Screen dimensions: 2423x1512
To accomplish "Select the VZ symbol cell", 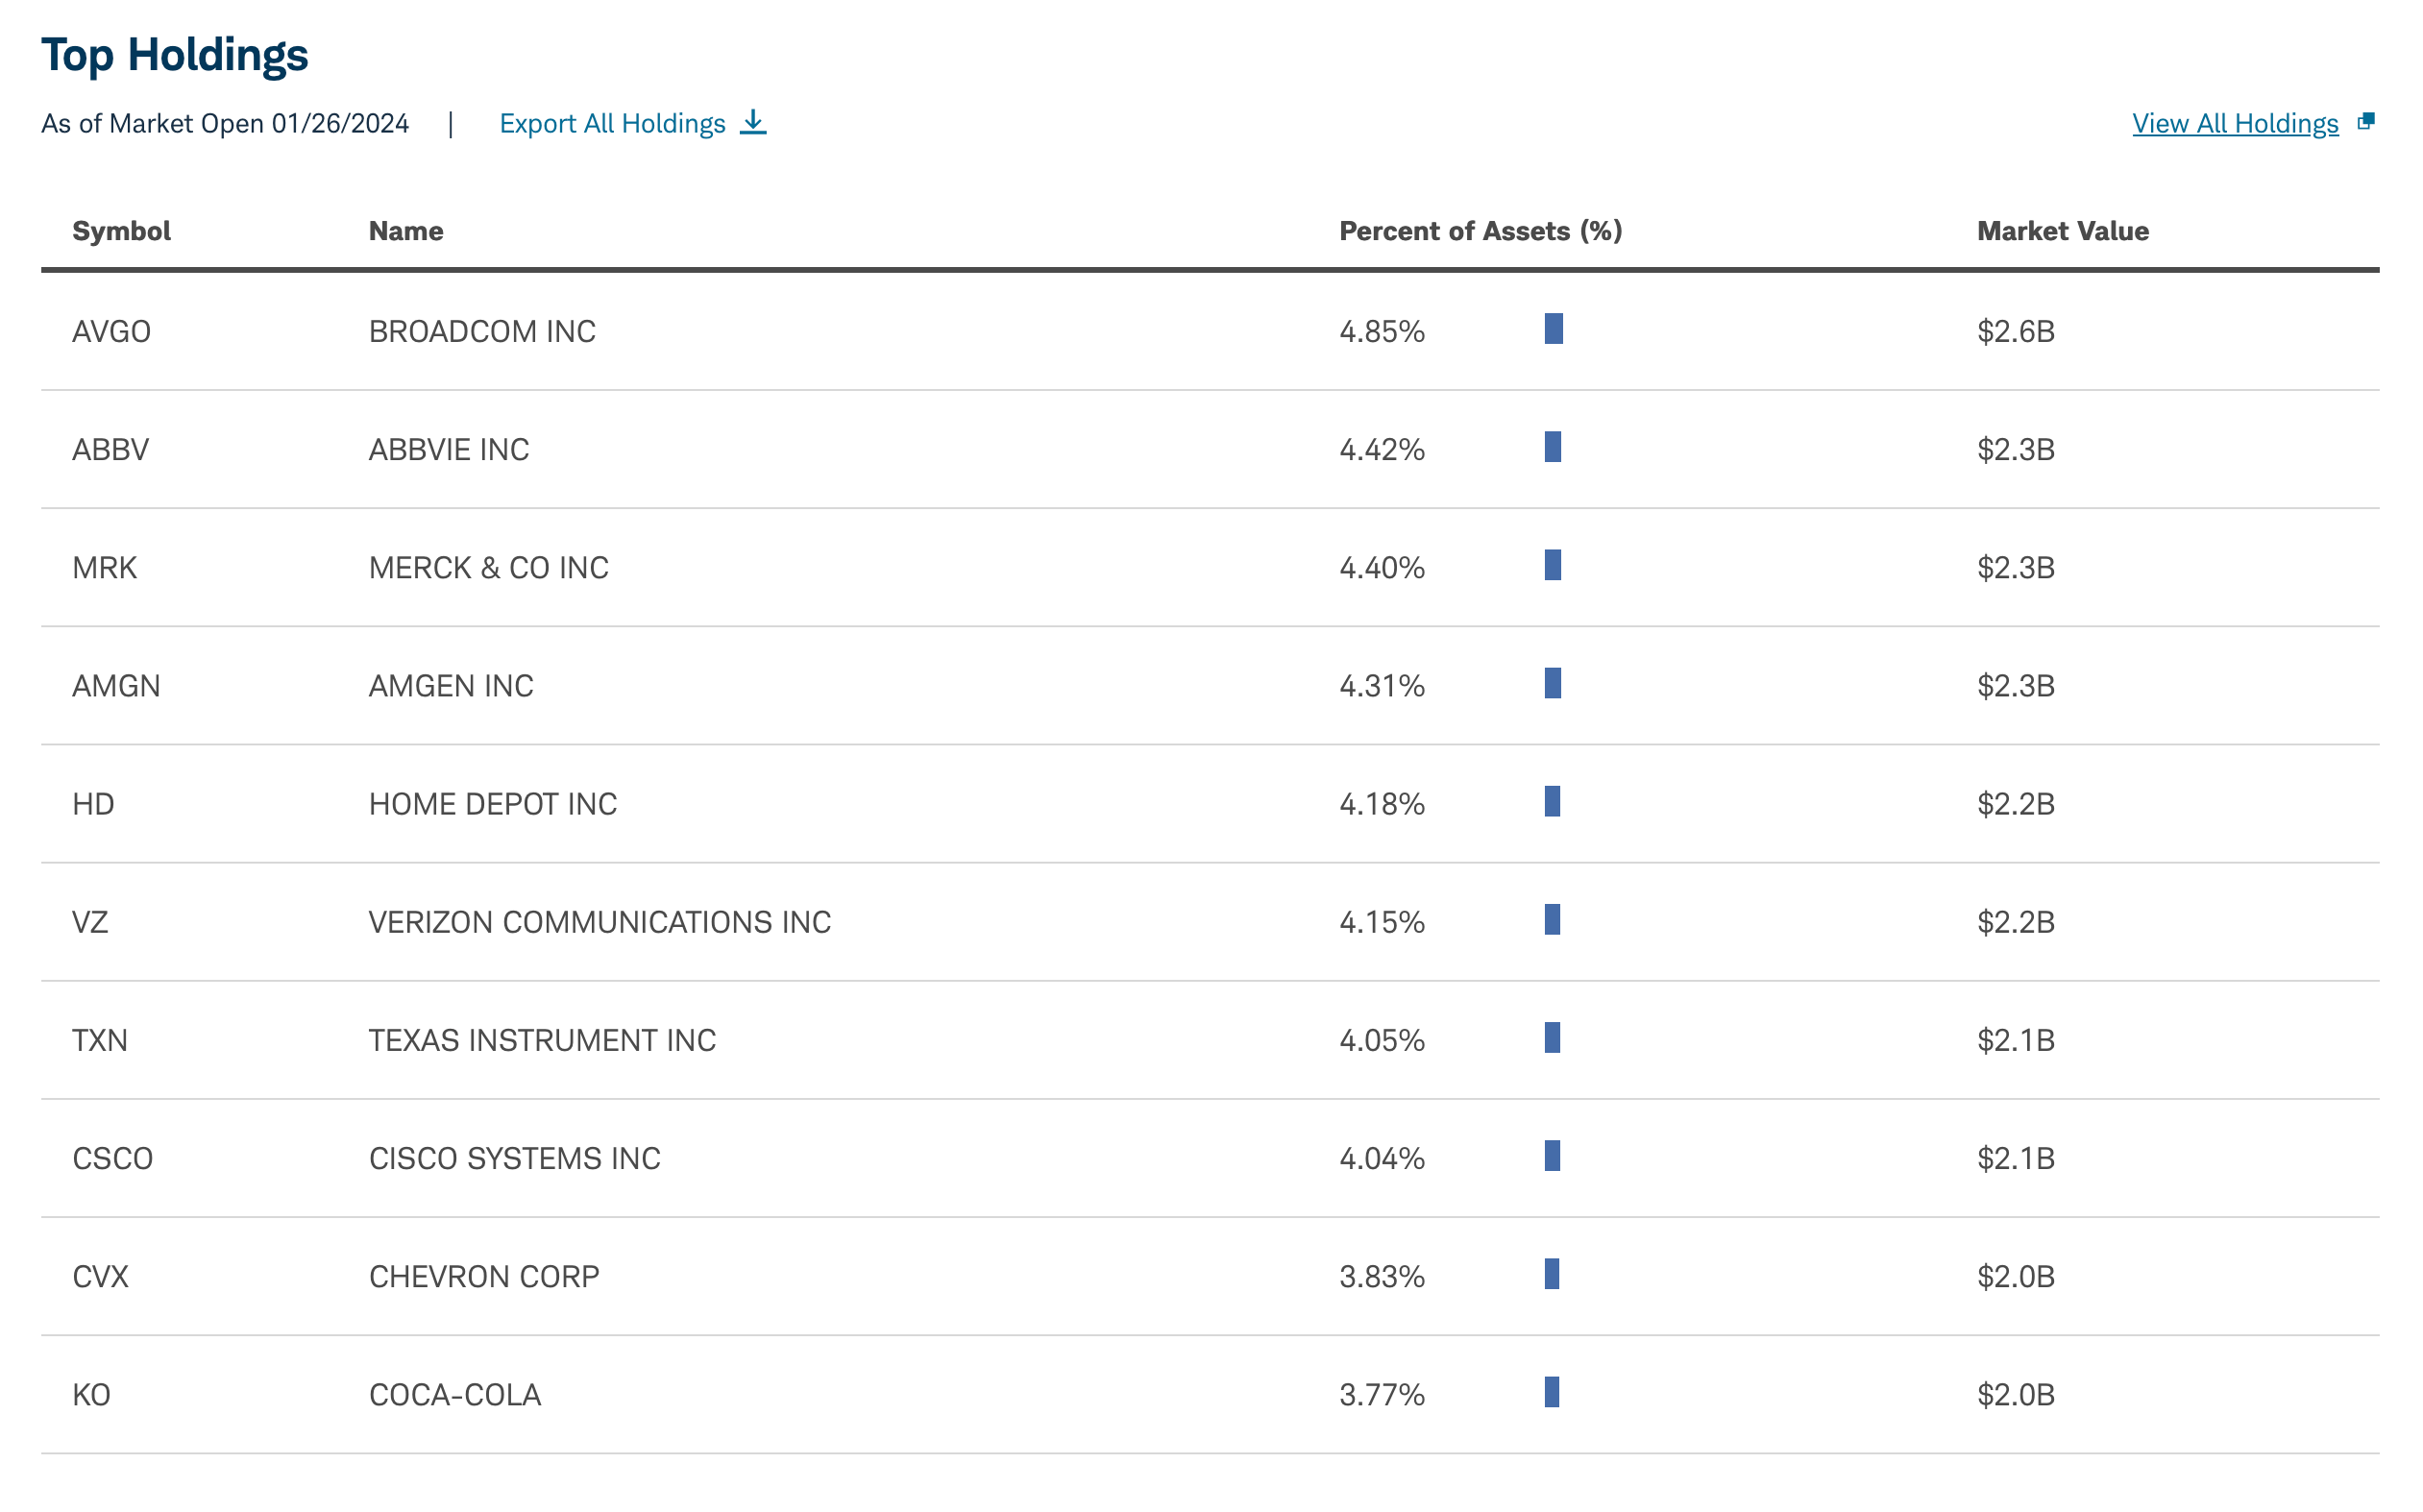I will click(90, 922).
